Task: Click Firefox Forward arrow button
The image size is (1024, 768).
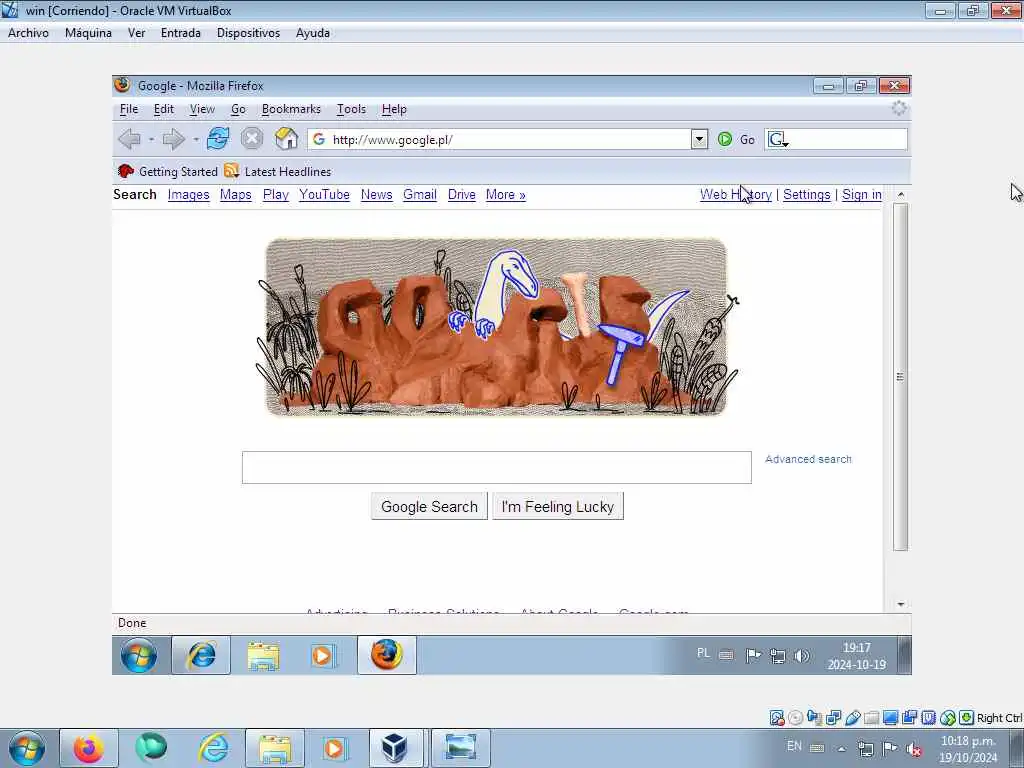Action: [x=173, y=139]
